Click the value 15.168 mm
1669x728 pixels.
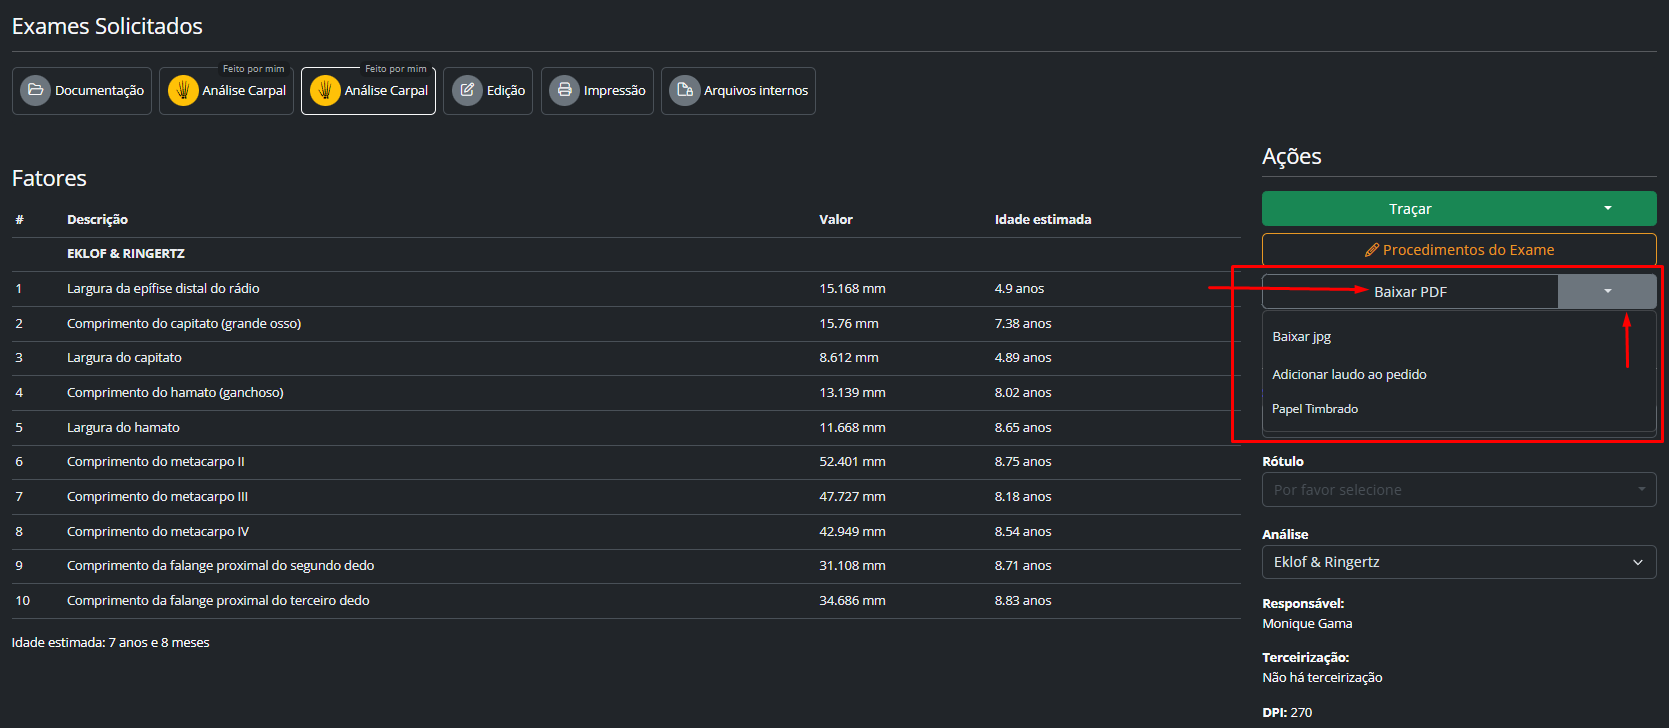tap(852, 289)
